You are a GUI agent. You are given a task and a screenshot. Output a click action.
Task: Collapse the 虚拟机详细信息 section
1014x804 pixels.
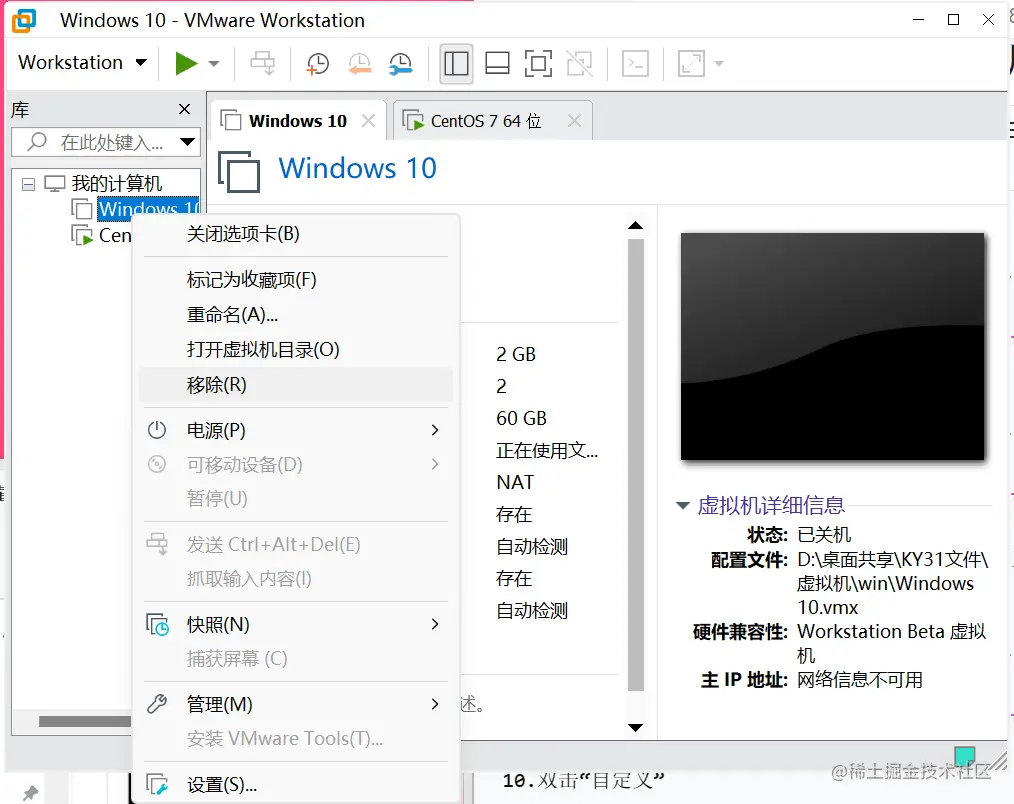click(682, 505)
